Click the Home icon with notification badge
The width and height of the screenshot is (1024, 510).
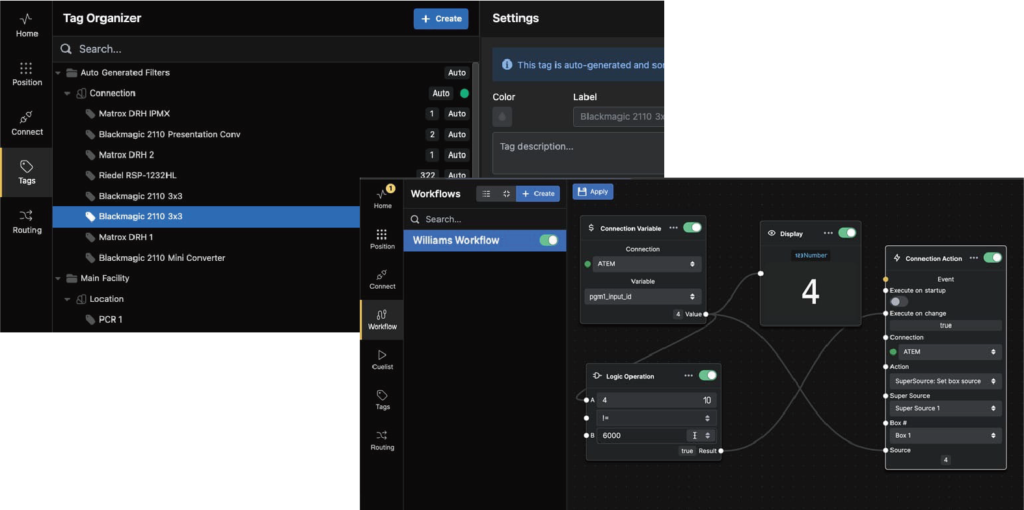(382, 196)
